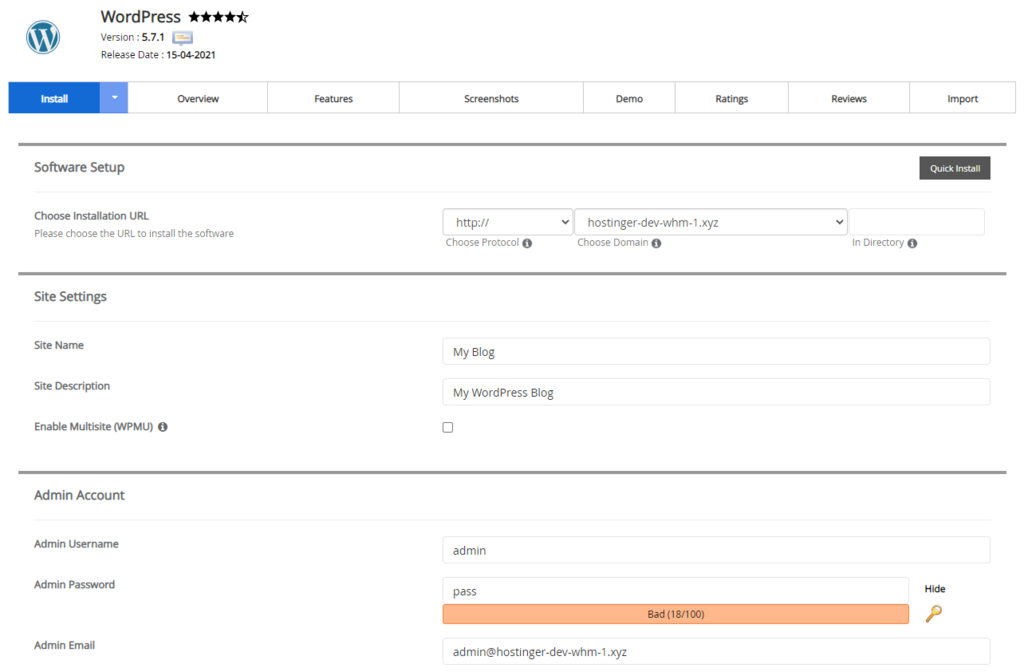The height and width of the screenshot is (672, 1024).
Task: Click the Quick Install button
Action: [954, 167]
